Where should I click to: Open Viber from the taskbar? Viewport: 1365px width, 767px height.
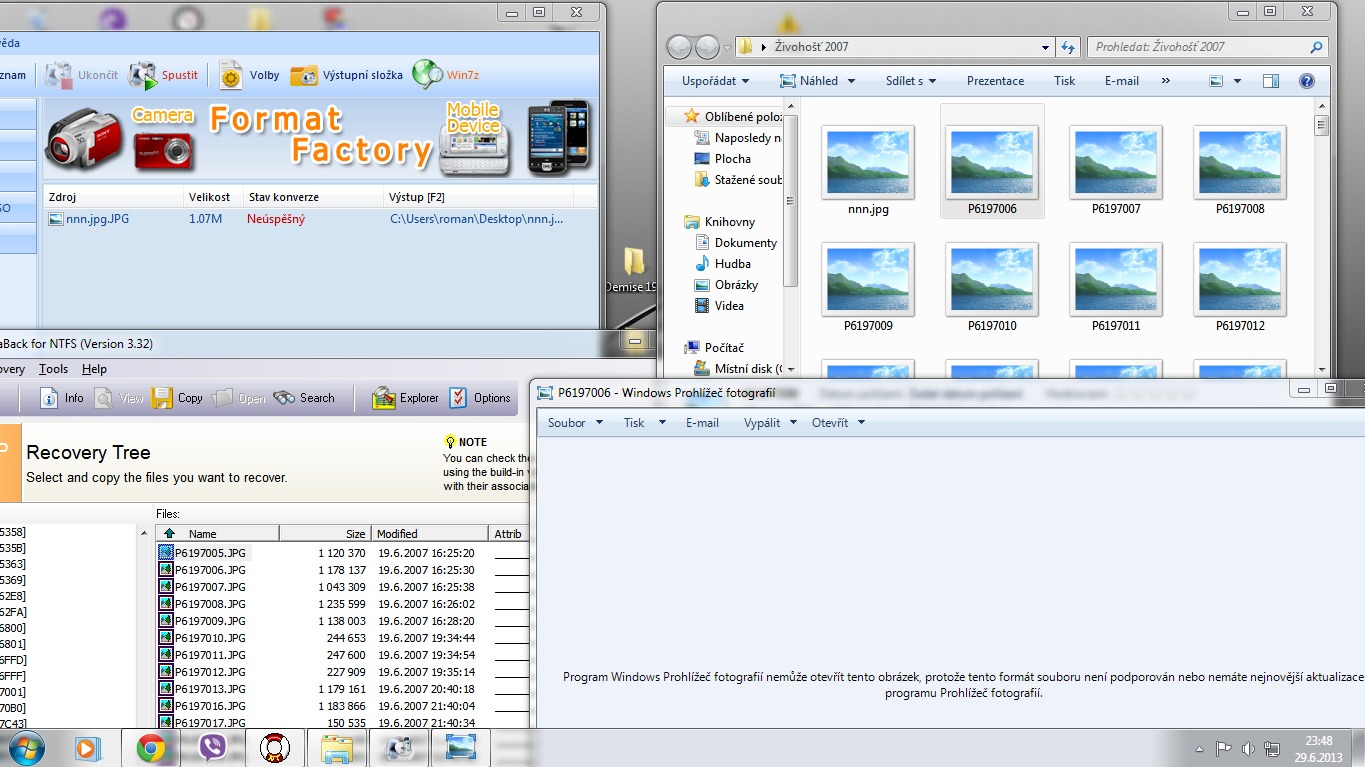coord(212,748)
